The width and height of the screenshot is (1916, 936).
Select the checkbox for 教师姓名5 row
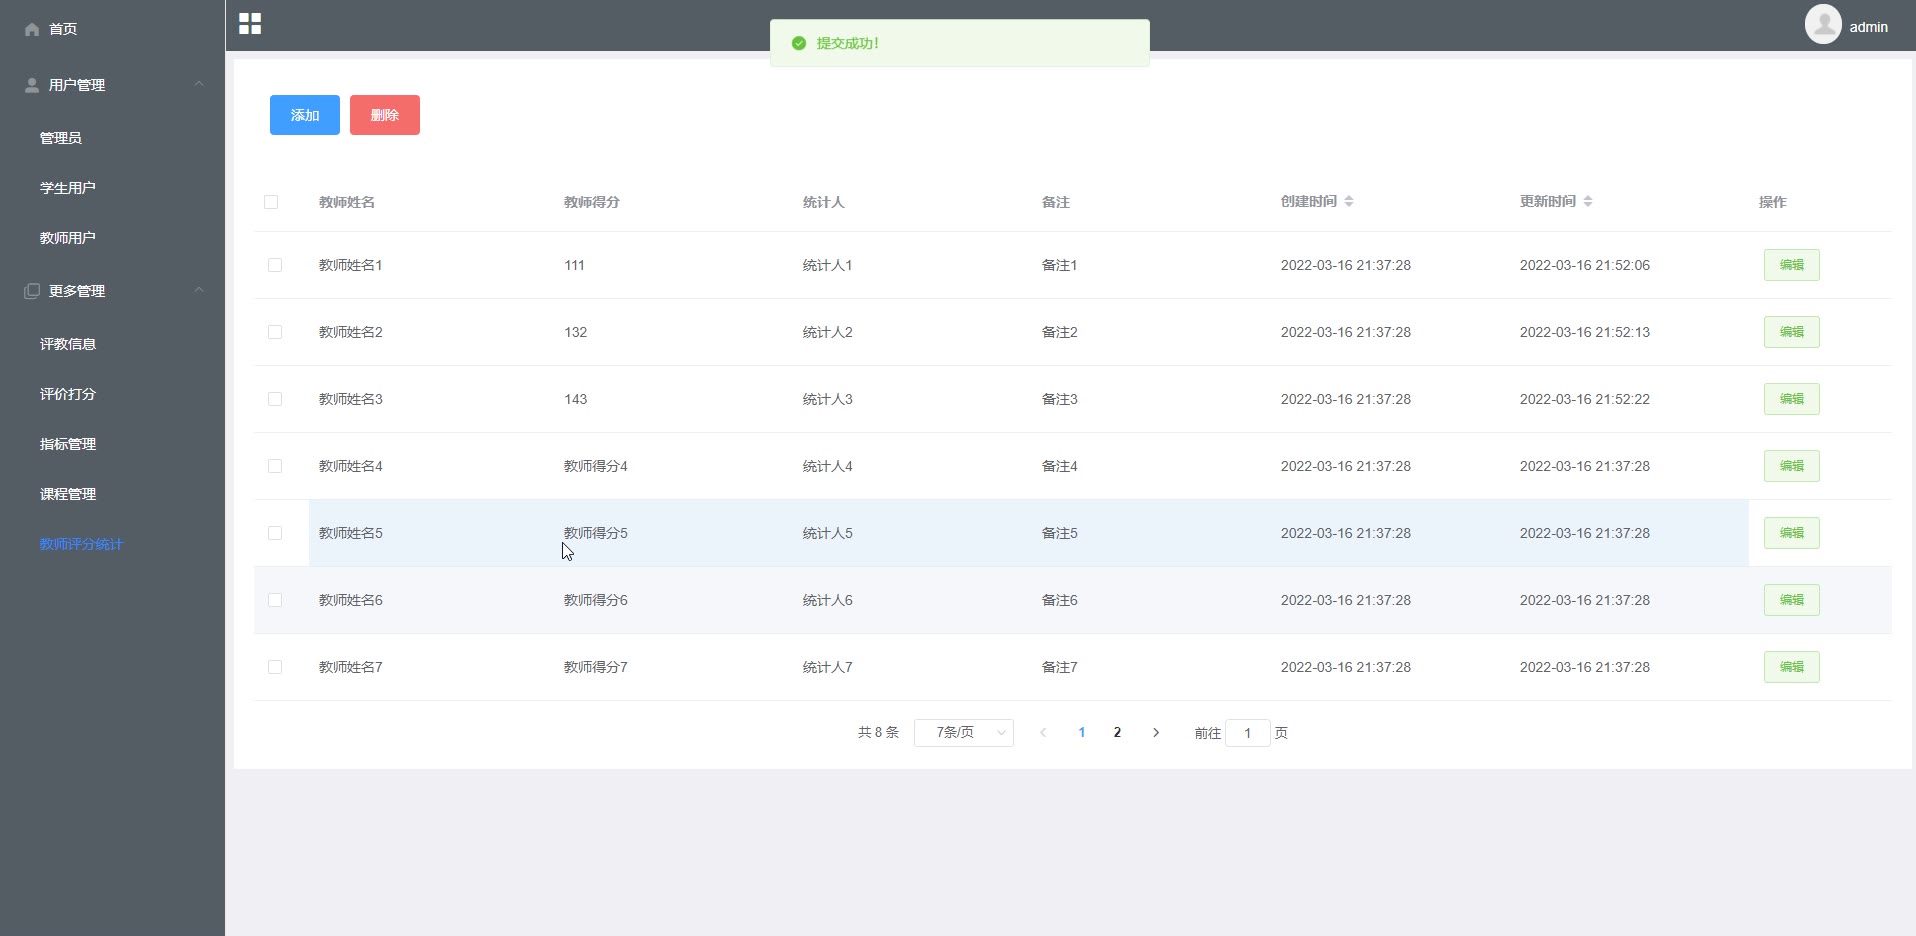[x=275, y=533]
